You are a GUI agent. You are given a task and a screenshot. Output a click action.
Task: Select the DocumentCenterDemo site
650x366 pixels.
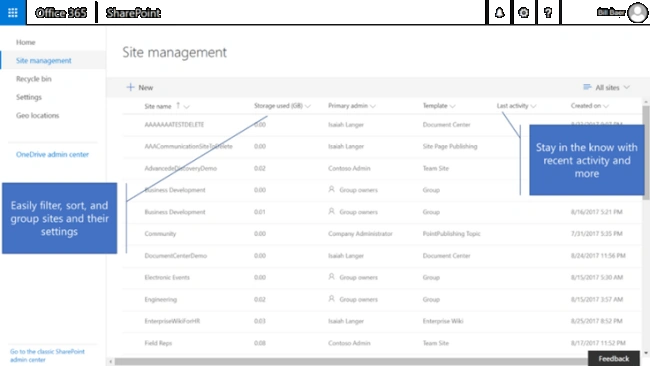pos(175,256)
